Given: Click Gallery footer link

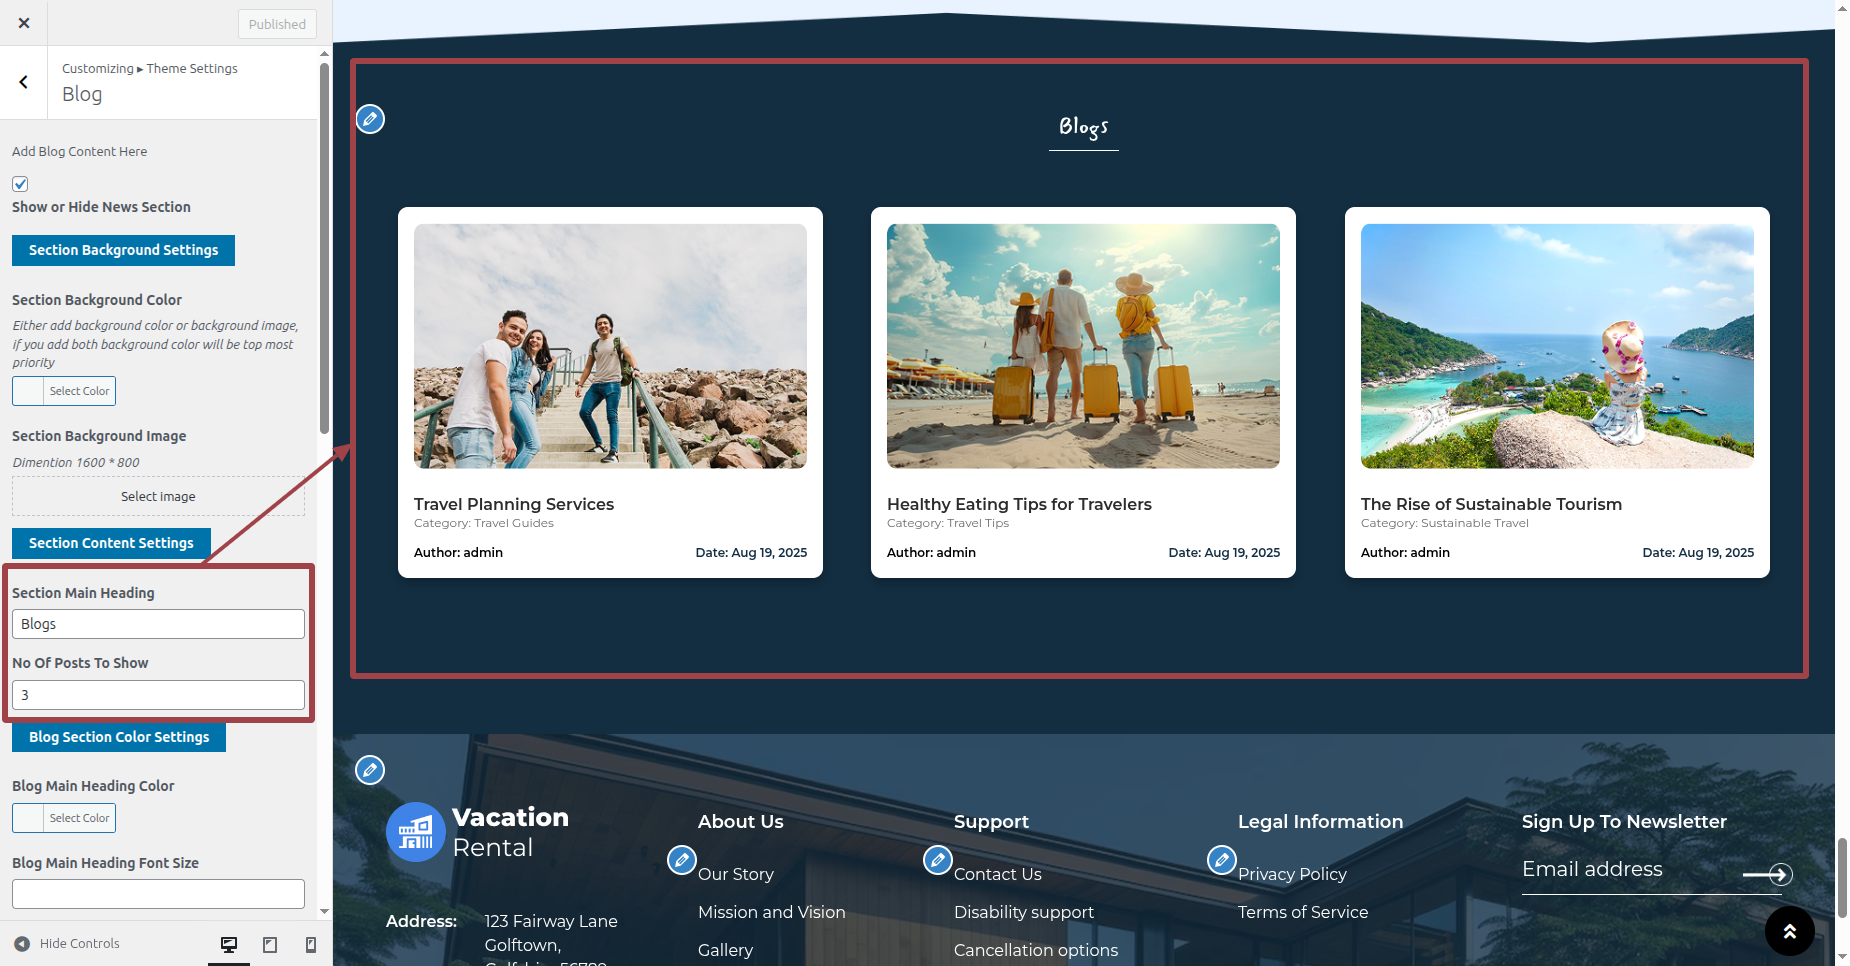Looking at the screenshot, I should pyautogui.click(x=725, y=950).
